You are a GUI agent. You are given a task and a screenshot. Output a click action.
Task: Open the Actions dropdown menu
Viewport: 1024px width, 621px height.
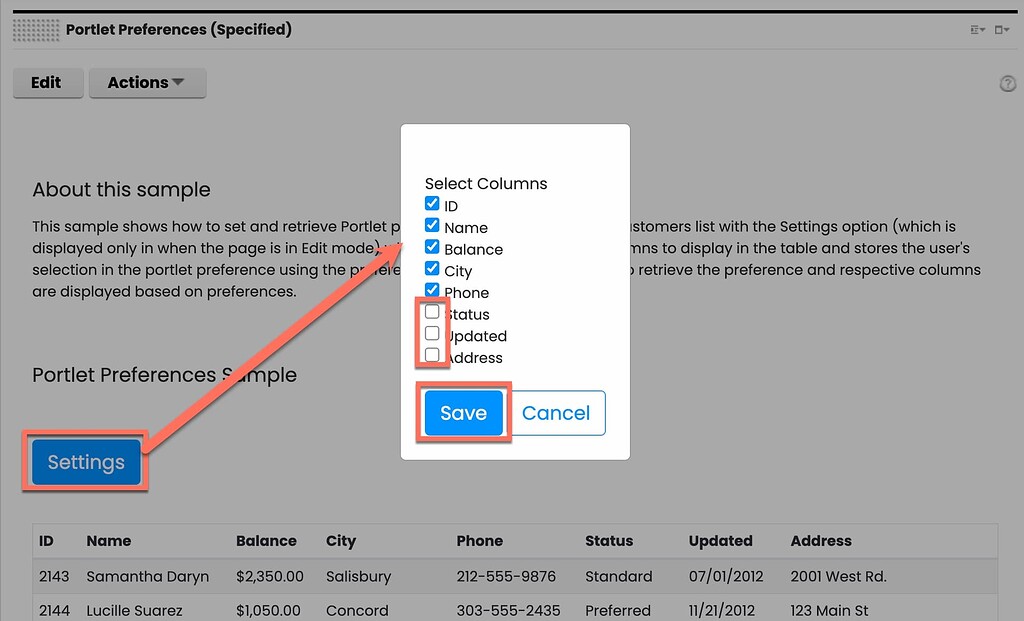(147, 83)
